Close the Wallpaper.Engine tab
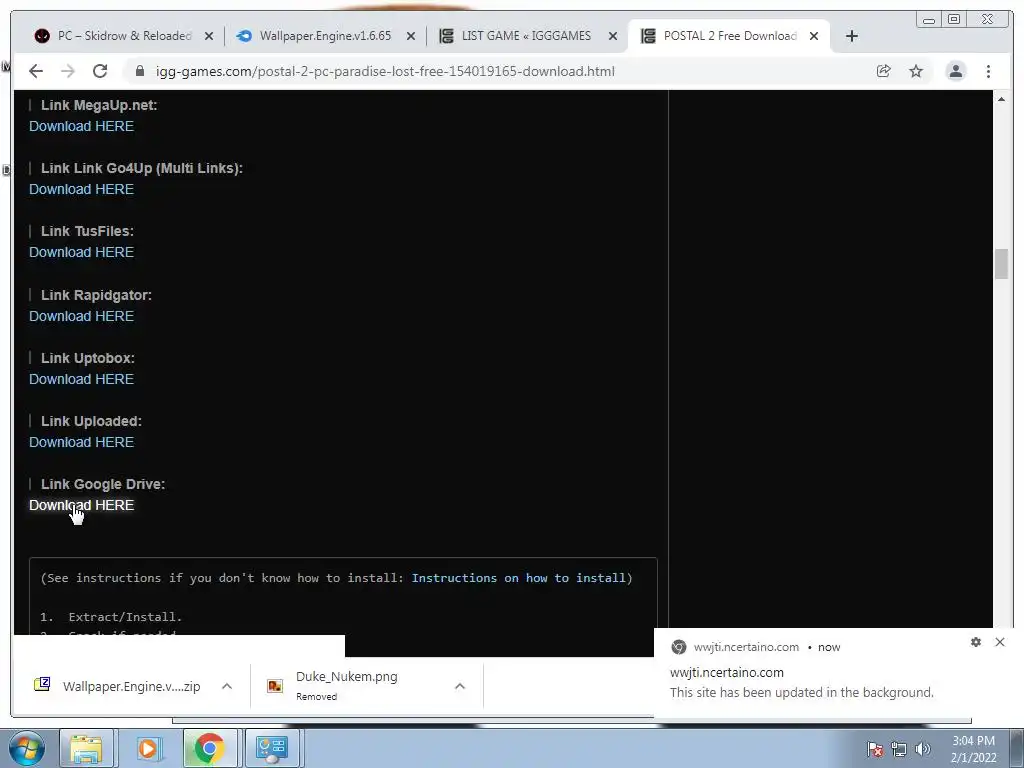The width and height of the screenshot is (1024, 768). 411,37
